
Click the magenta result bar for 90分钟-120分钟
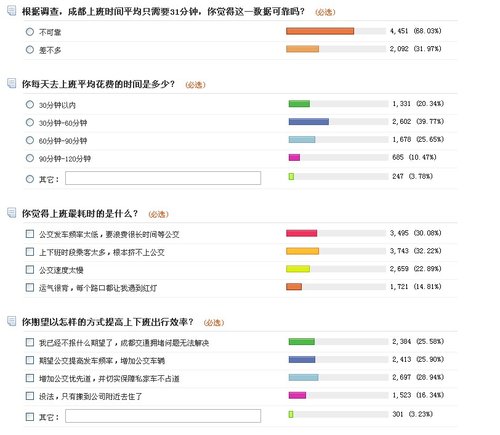click(x=294, y=157)
